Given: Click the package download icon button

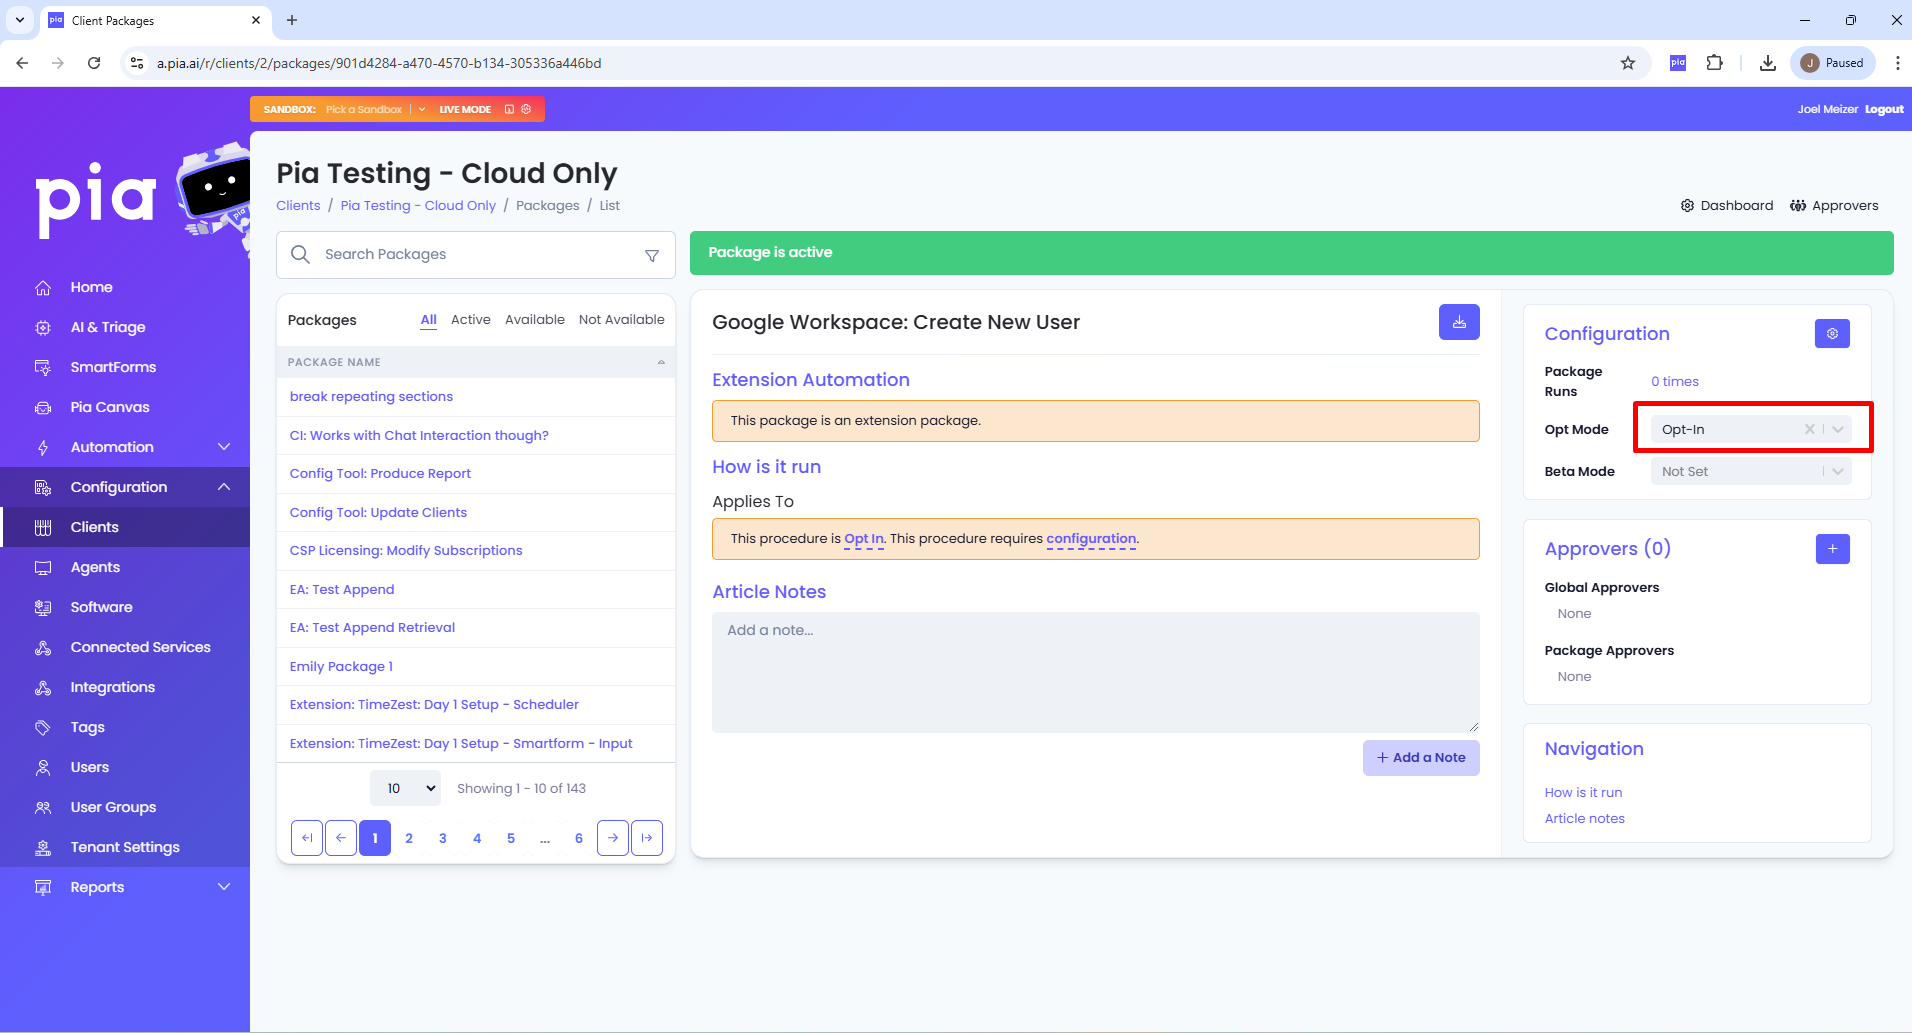Looking at the screenshot, I should (1459, 322).
